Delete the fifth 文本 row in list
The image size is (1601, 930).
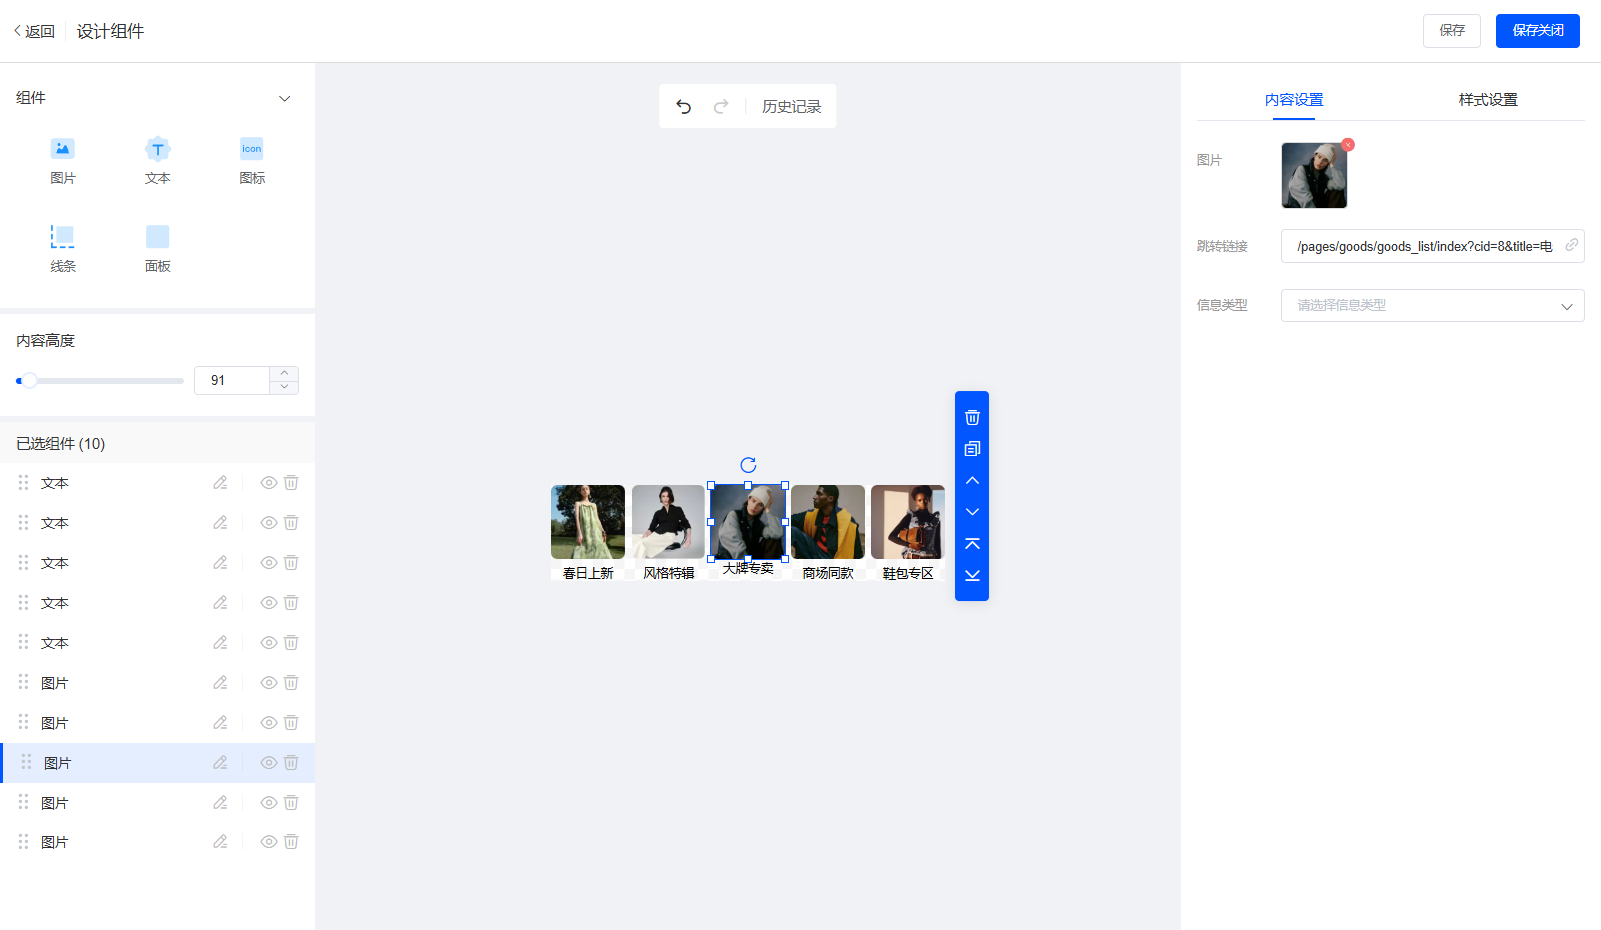[x=291, y=643]
